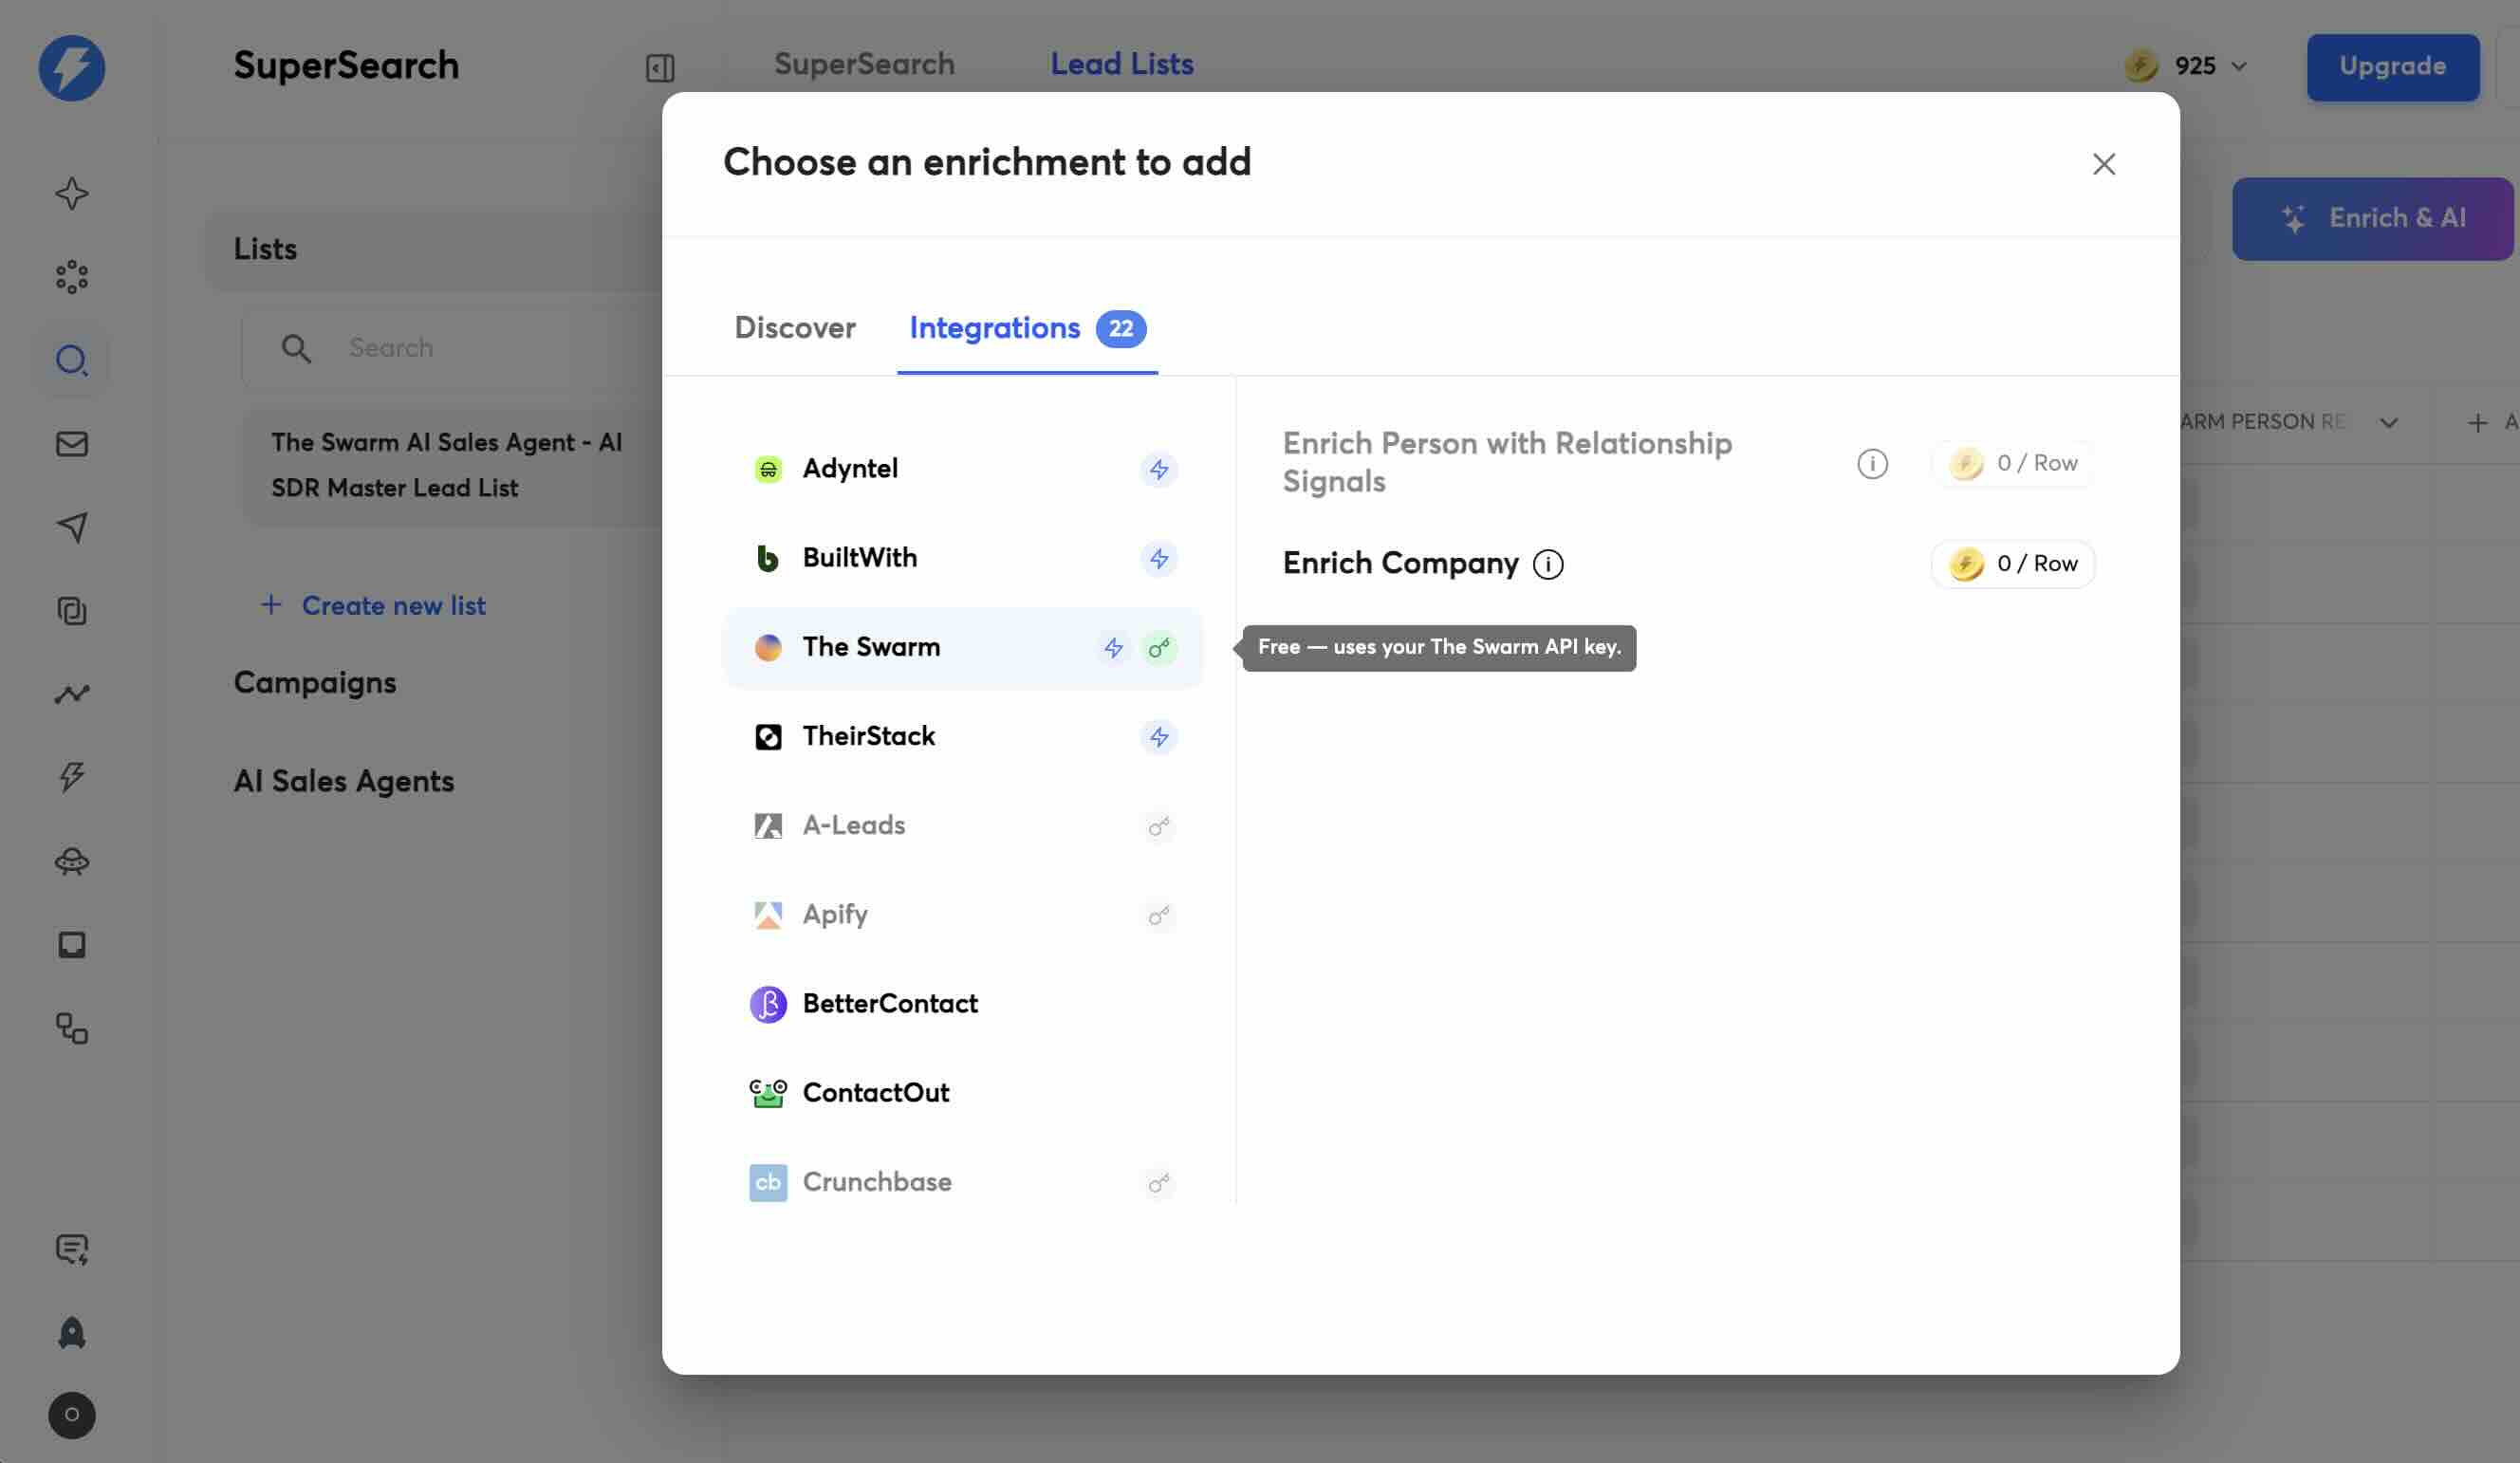This screenshot has width=2520, height=1463.
Task: Open the lightning bolt sidebar icon
Action: coord(72,777)
